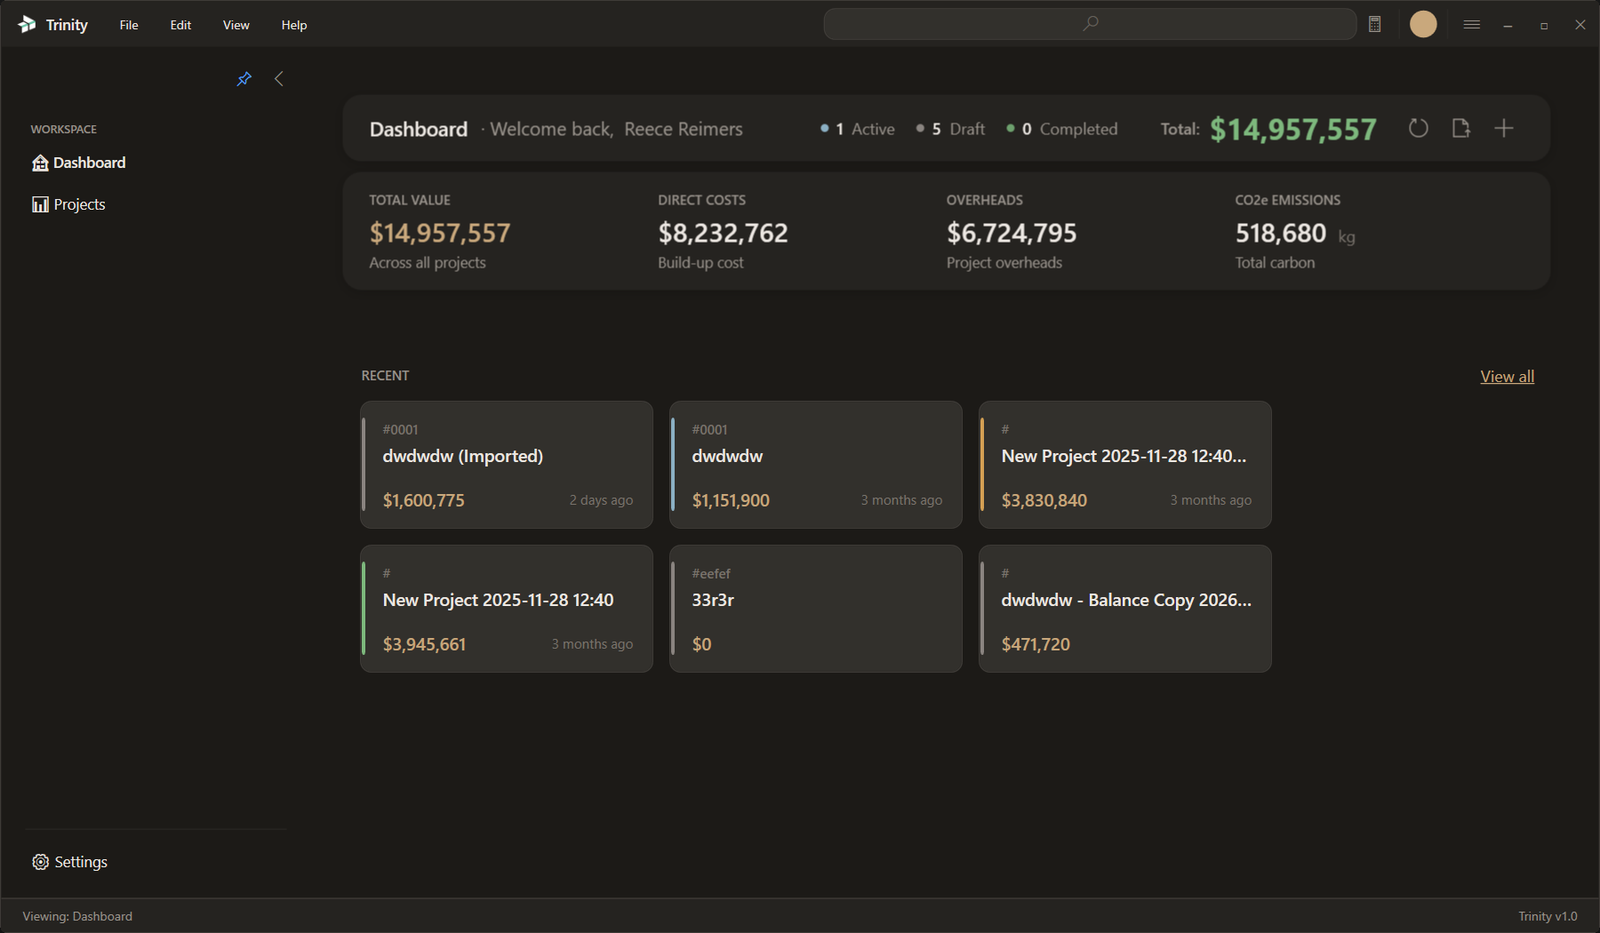This screenshot has width=1600, height=933.
Task: Filter by 0 Completed status
Action: (x=1062, y=129)
